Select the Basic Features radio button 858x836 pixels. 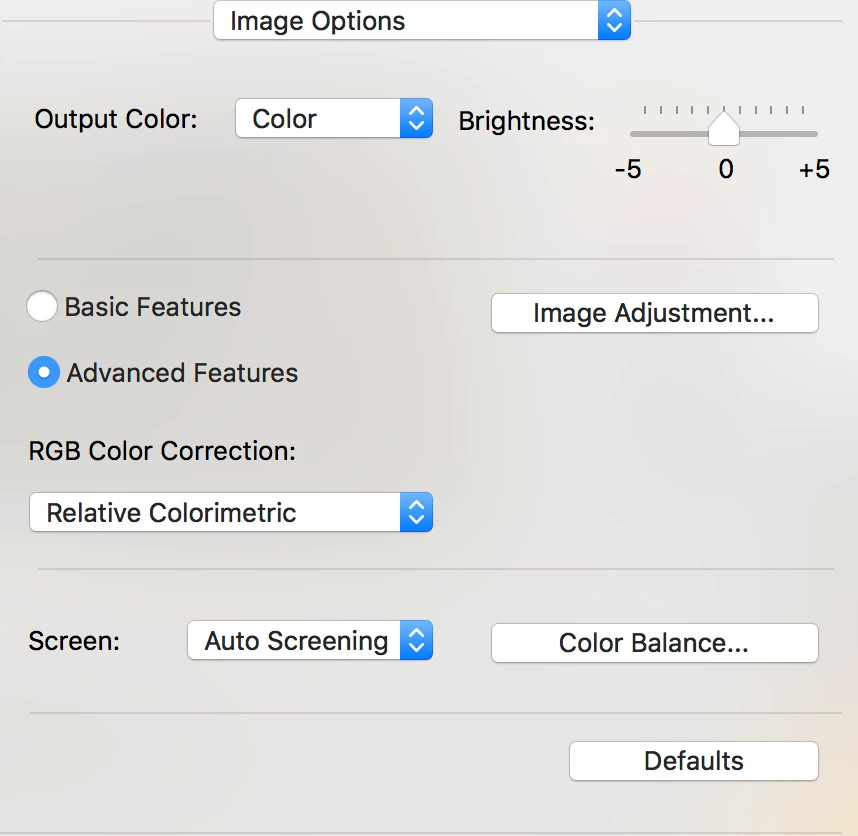(x=42, y=307)
